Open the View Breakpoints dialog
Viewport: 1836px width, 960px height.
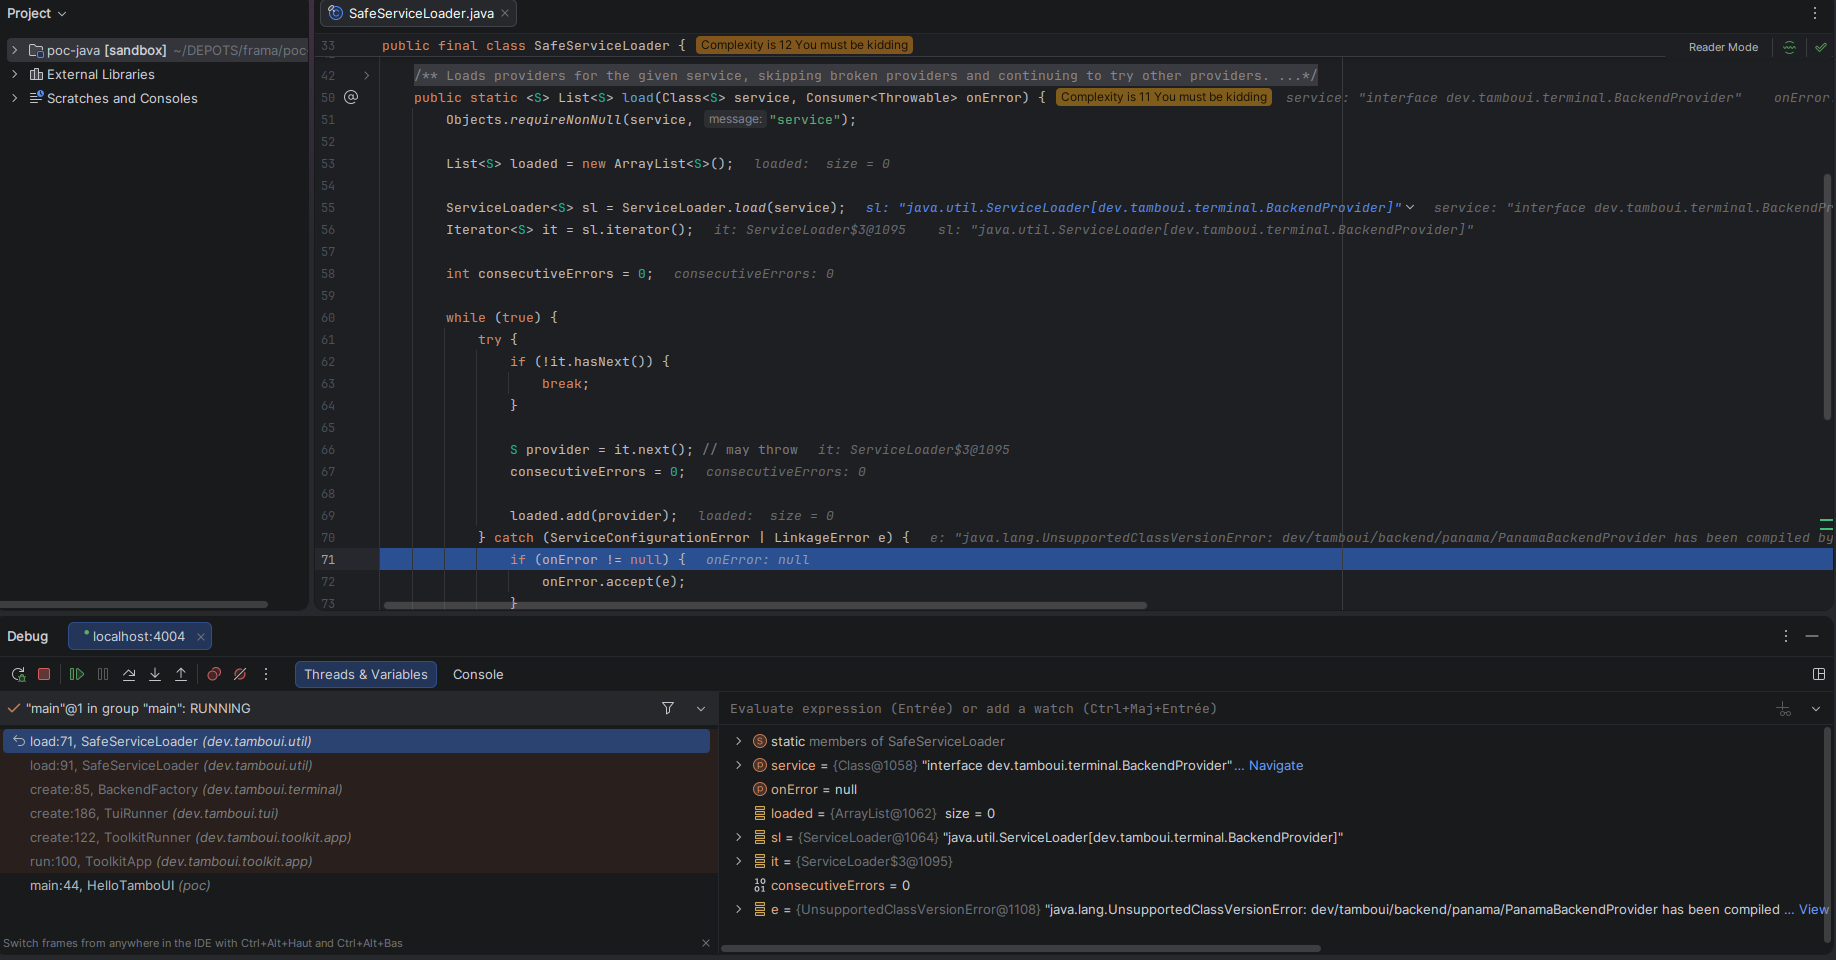tap(214, 675)
